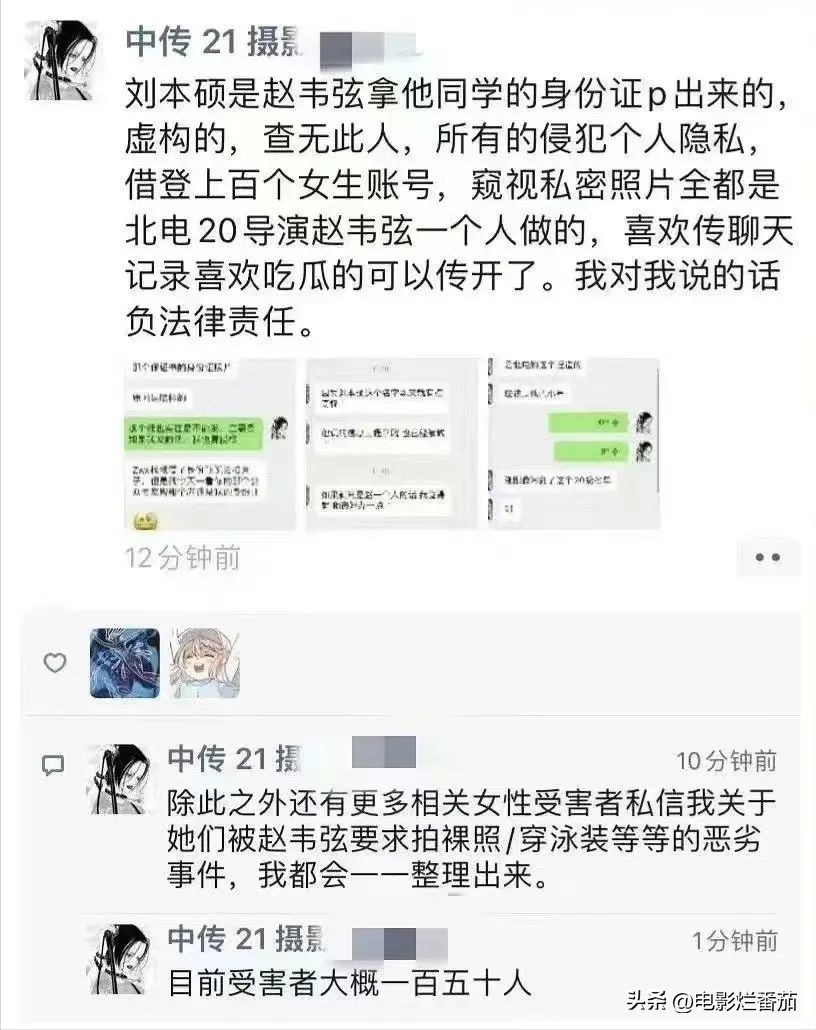Image resolution: width=816 pixels, height=1030 pixels.
Task: Open commenter name on first comment
Action: (235, 759)
